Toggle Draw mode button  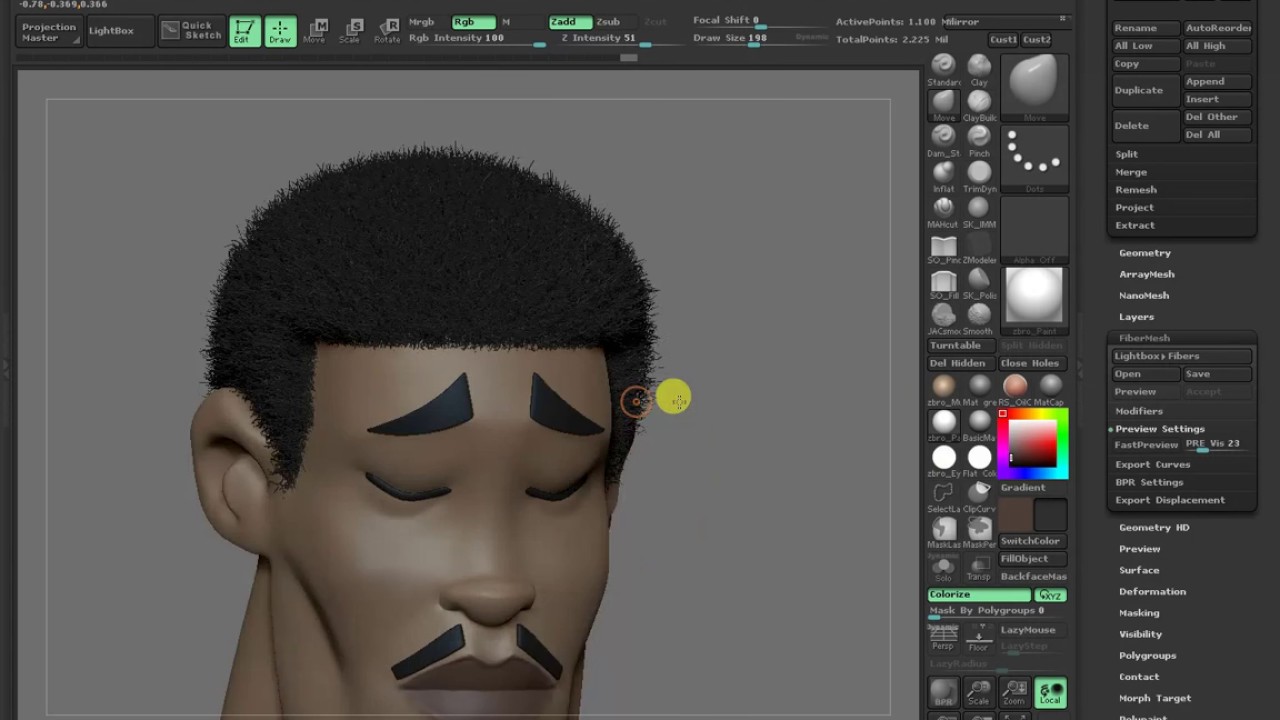(x=280, y=32)
